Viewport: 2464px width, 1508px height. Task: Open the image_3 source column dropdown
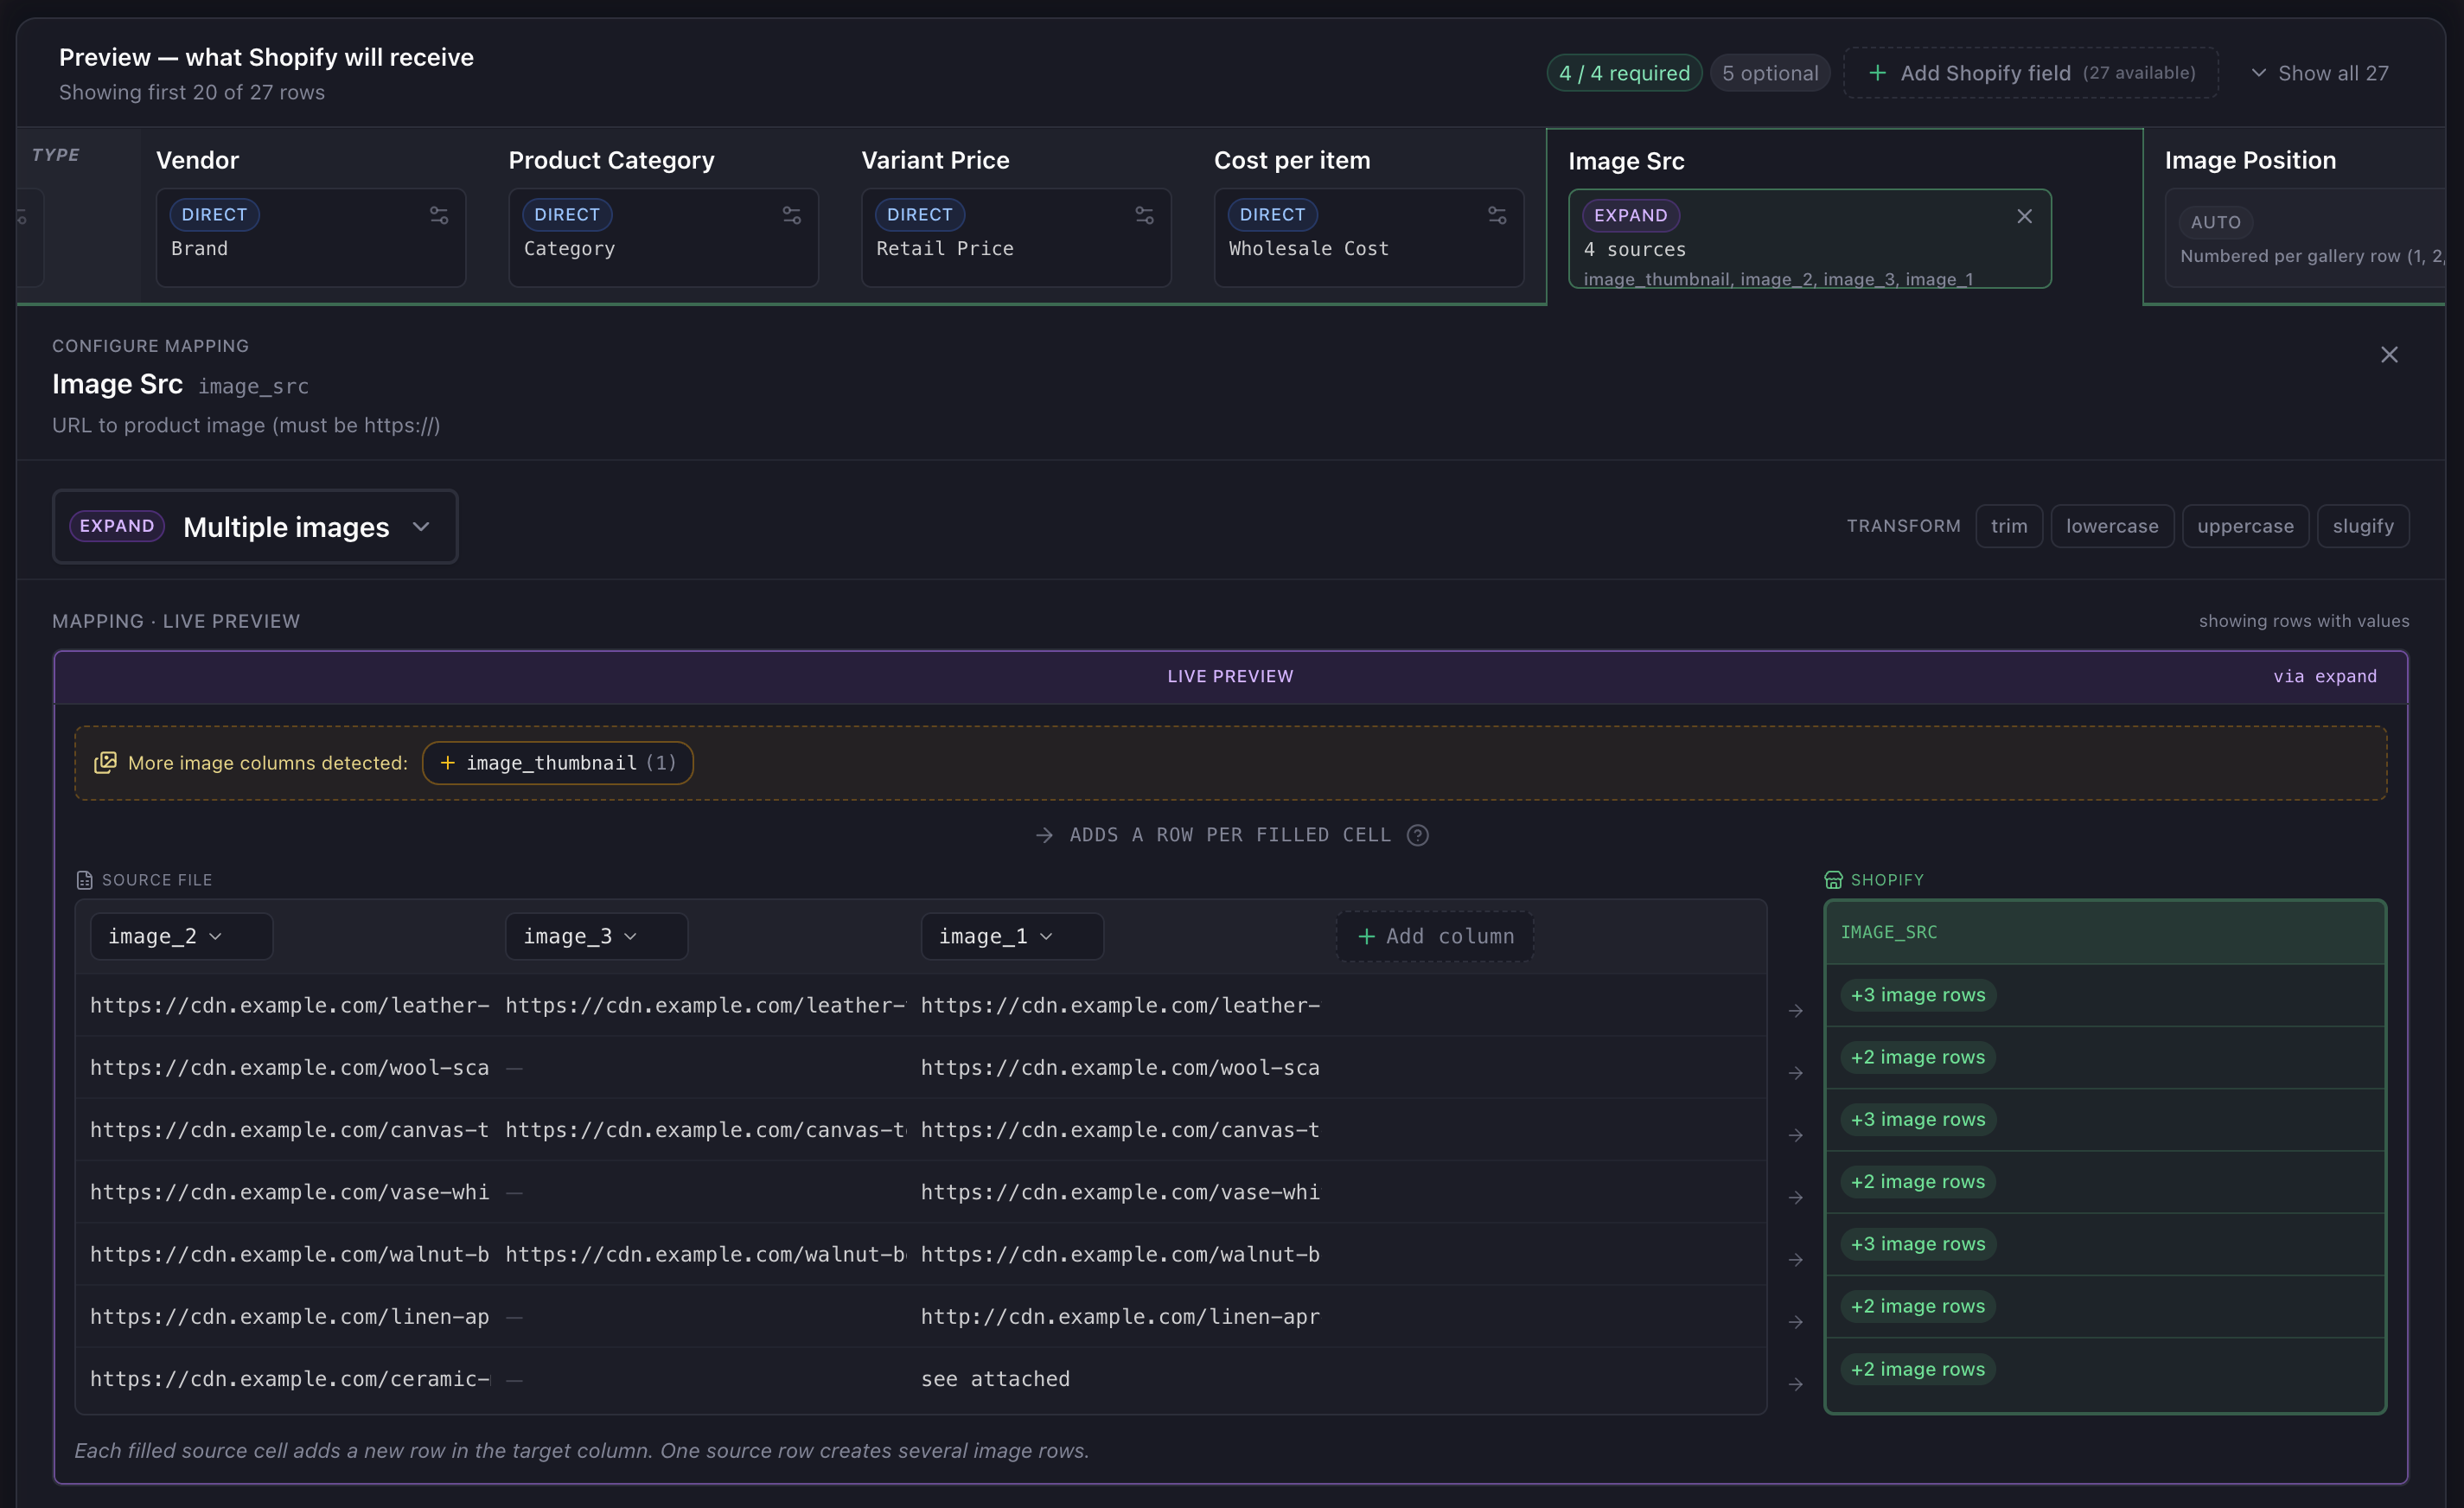pyautogui.click(x=596, y=936)
